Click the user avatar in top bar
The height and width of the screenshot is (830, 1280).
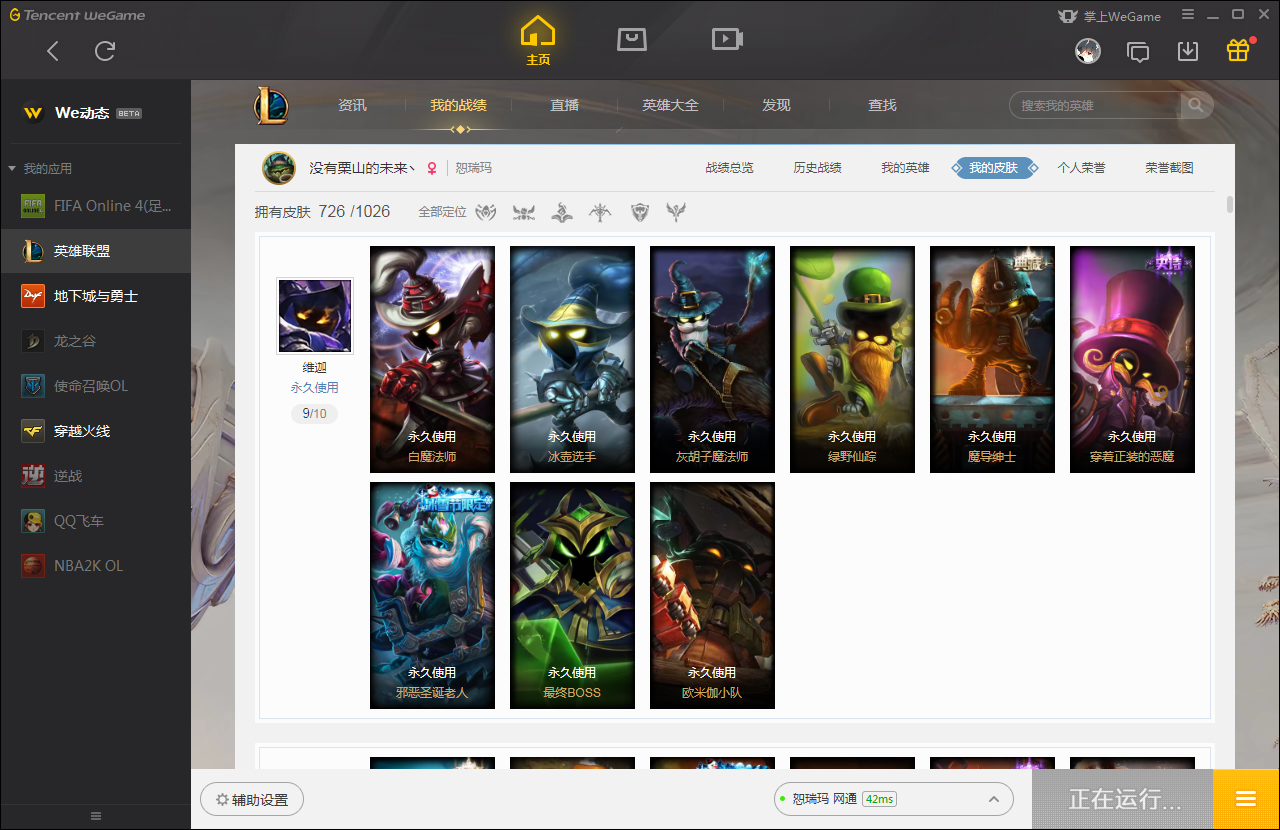[x=1088, y=51]
